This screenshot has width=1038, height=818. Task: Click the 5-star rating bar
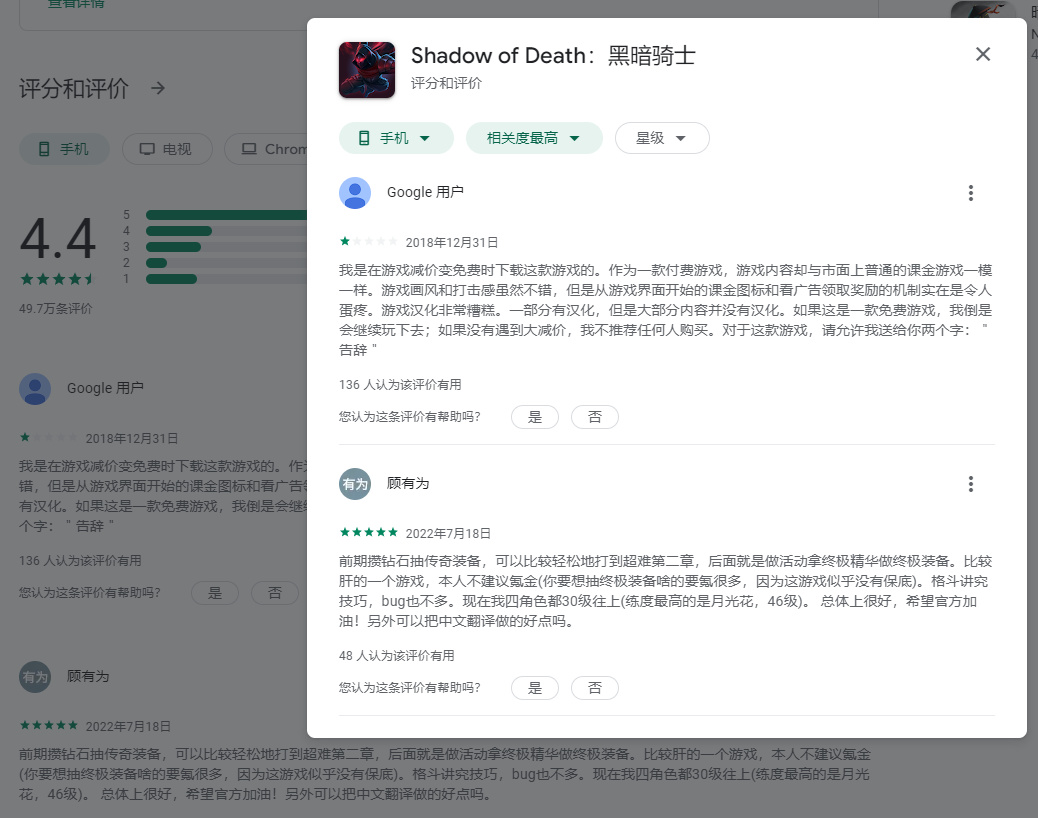[x=226, y=214]
